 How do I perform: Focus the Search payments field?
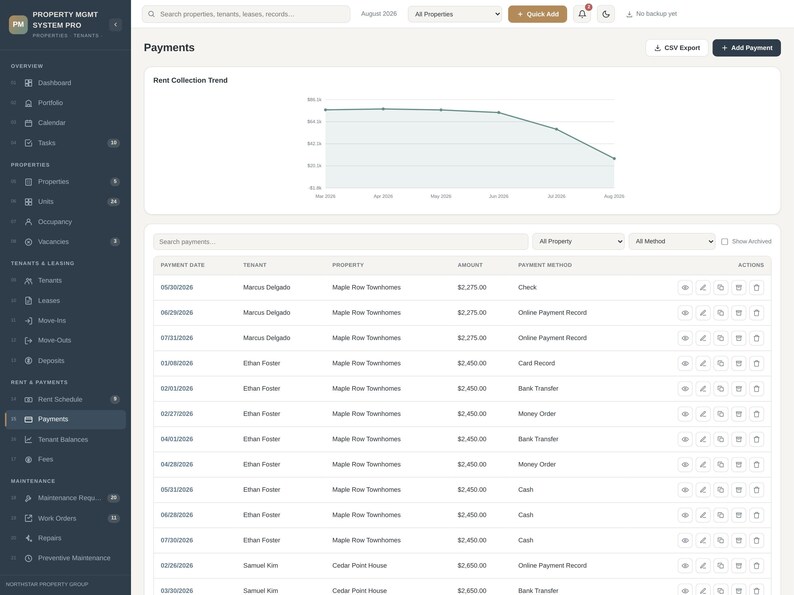pyautogui.click(x=340, y=242)
